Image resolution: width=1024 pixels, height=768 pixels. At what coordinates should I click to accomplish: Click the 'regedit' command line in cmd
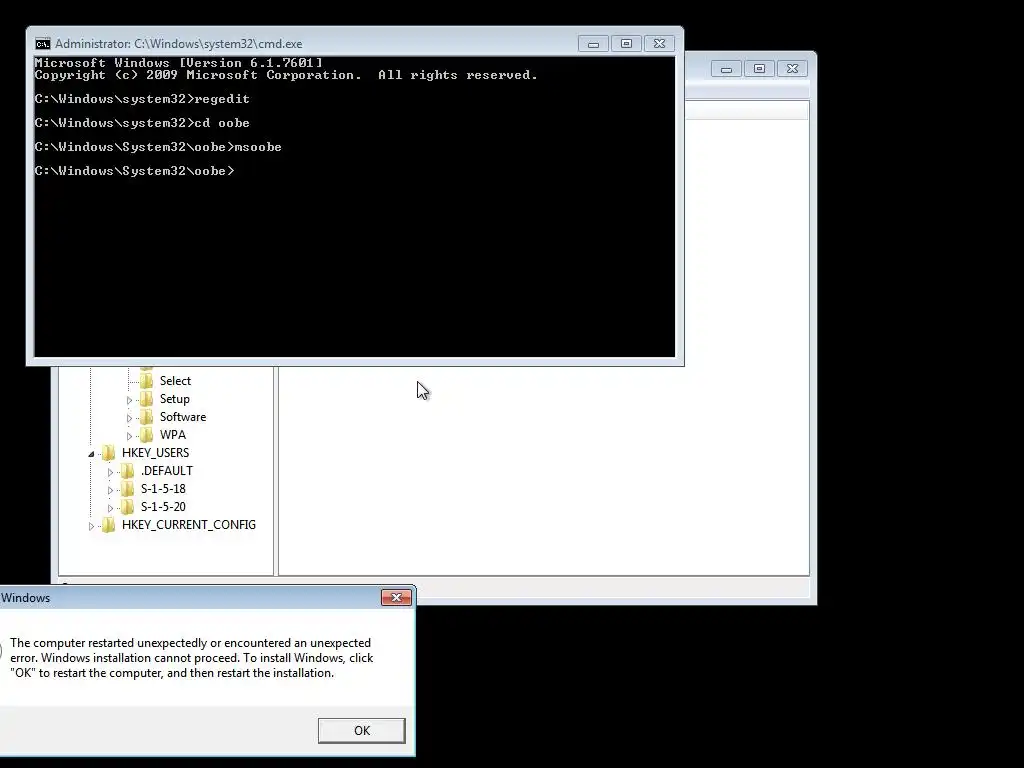coord(142,99)
